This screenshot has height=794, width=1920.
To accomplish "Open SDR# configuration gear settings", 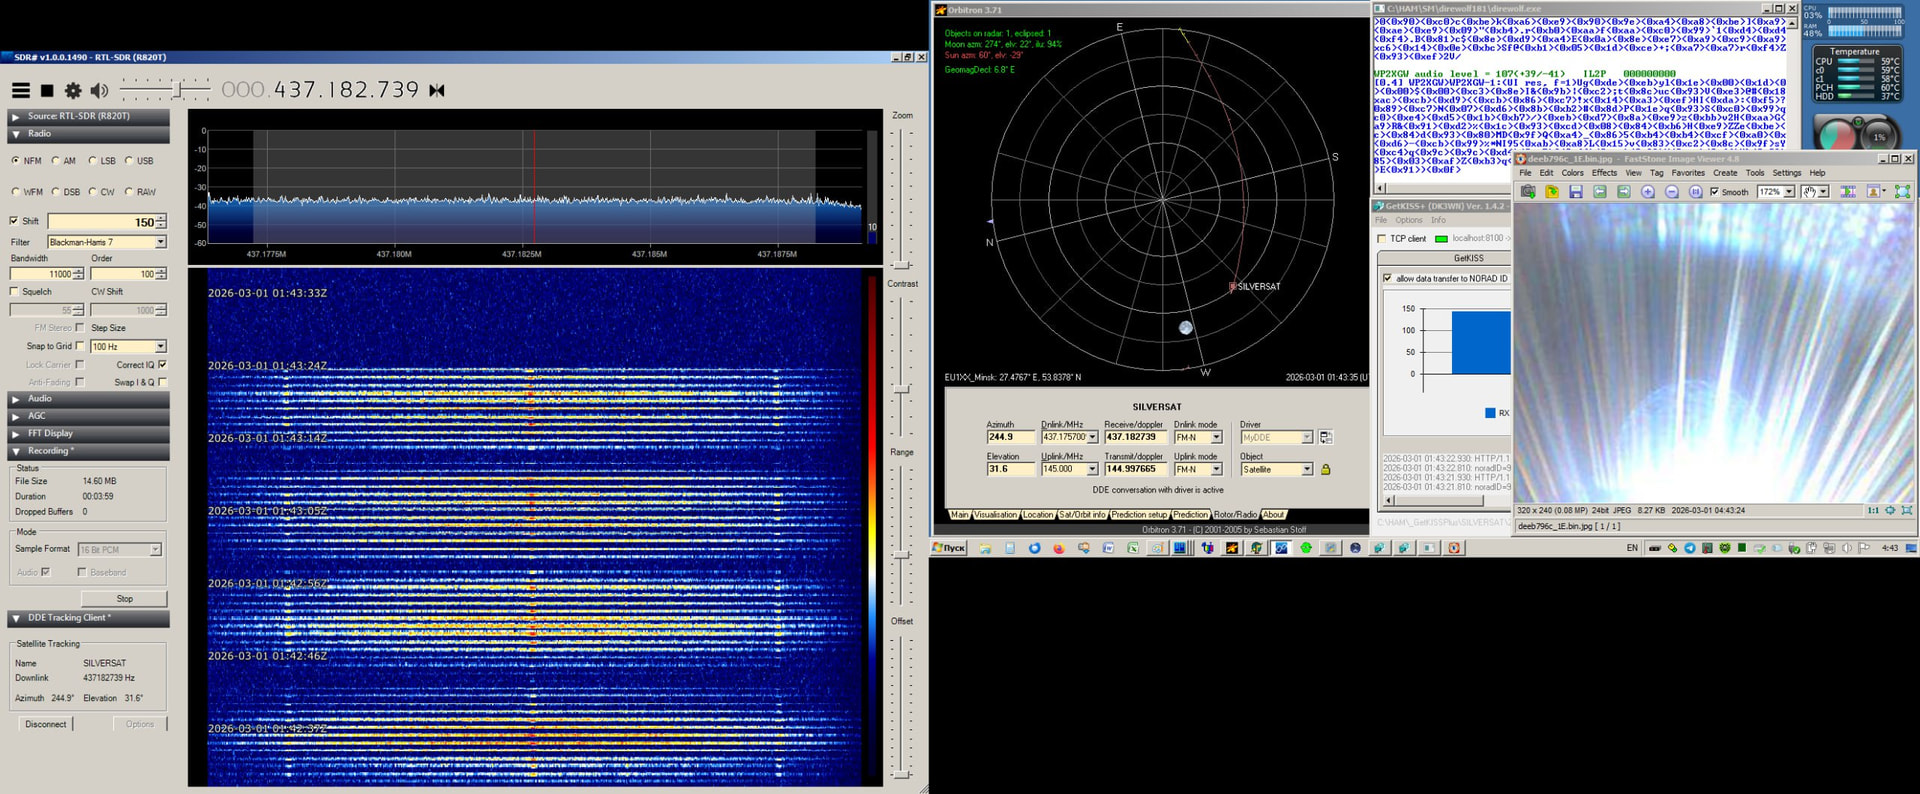I will 73,91.
